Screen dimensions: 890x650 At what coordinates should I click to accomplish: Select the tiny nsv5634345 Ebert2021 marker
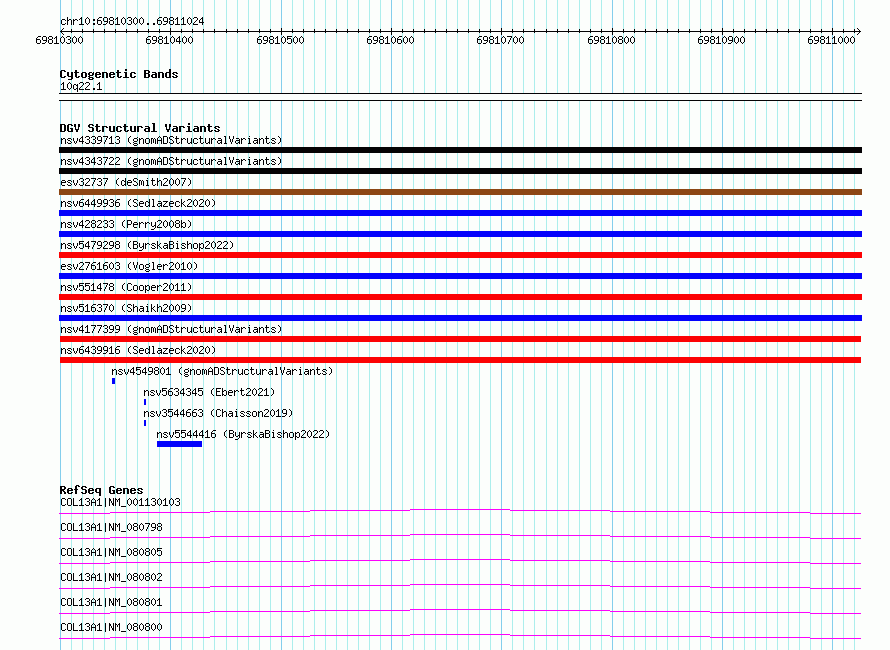[145, 402]
